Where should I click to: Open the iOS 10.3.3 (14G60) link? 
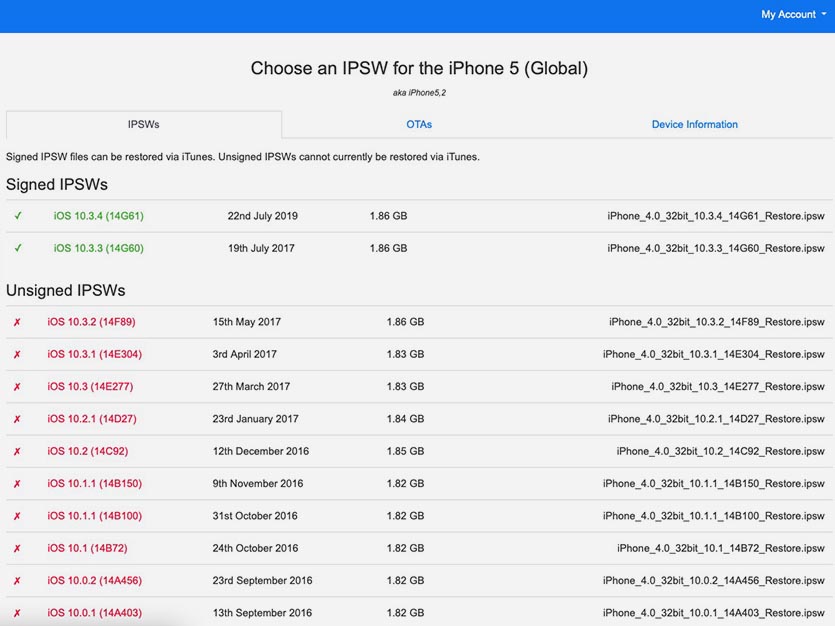99,248
